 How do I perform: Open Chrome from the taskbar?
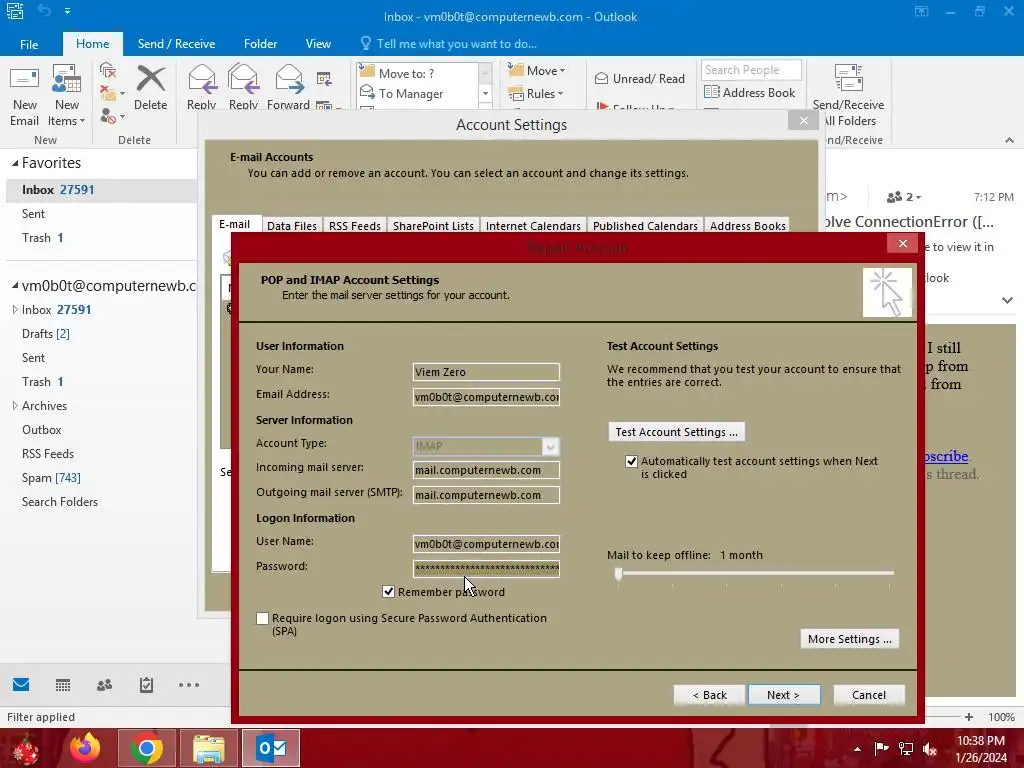pos(147,748)
